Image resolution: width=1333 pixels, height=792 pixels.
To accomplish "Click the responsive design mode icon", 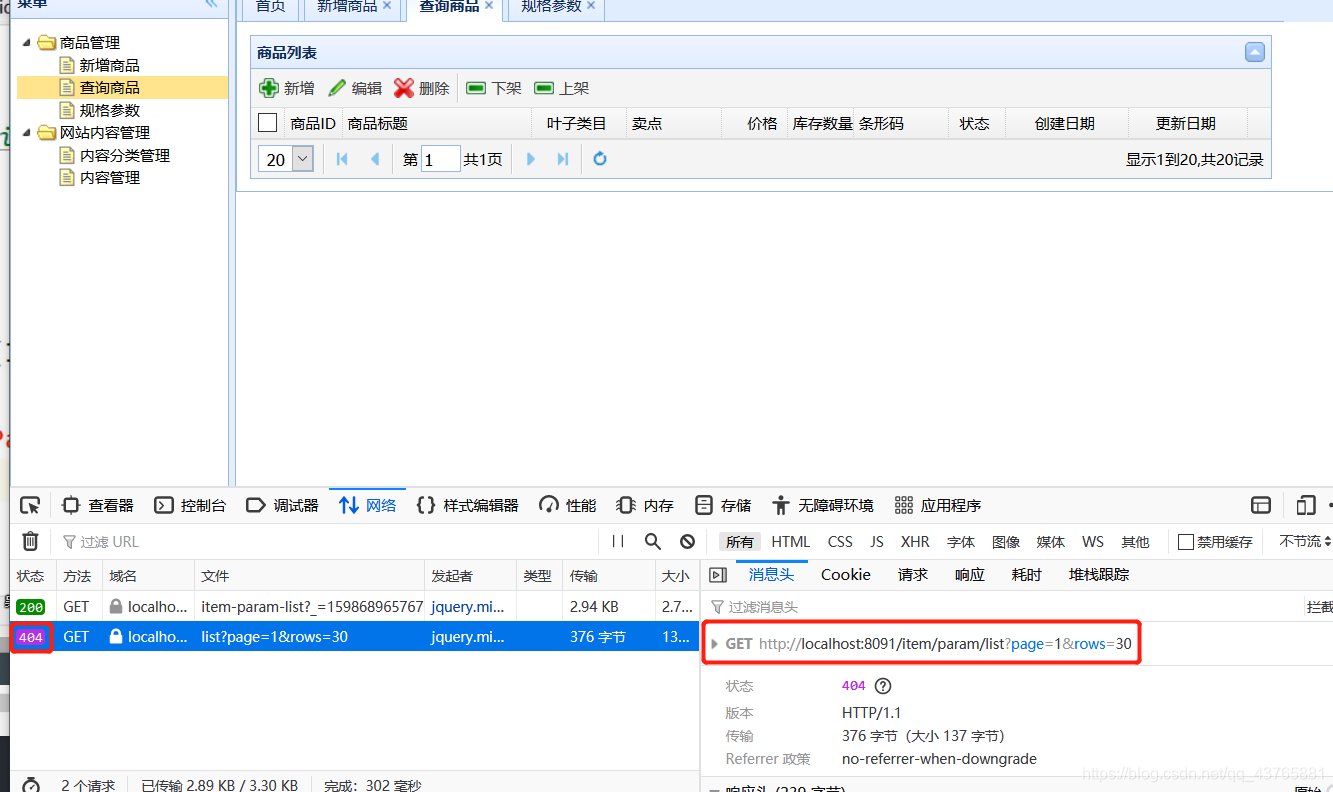I will pyautogui.click(x=1305, y=505).
